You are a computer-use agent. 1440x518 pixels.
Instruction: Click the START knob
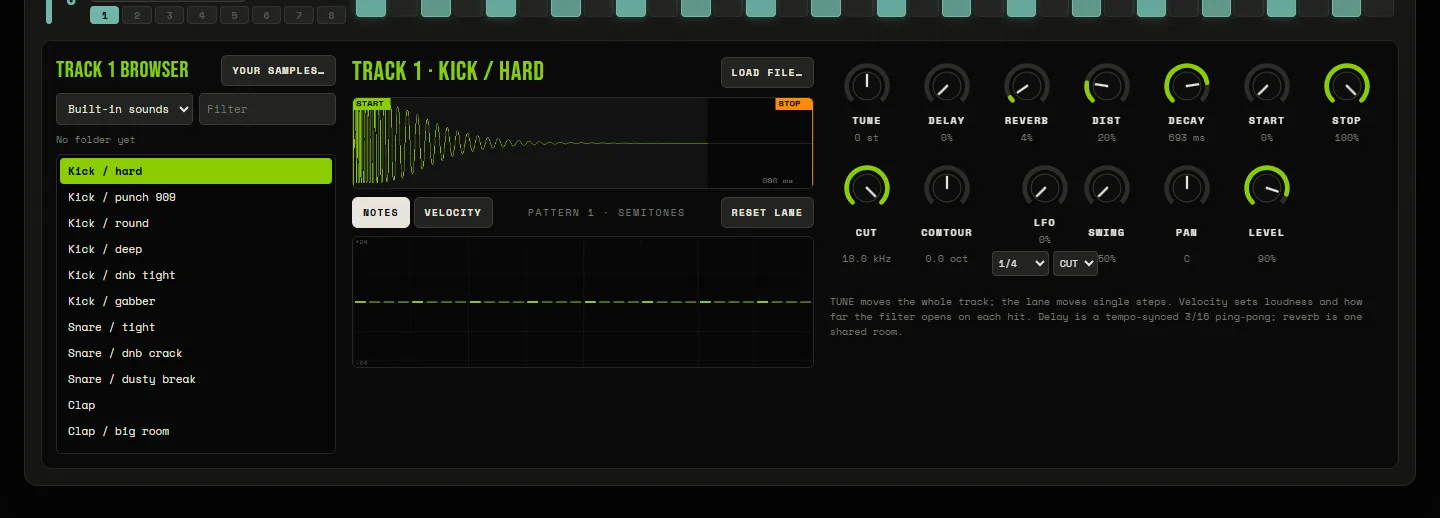[1267, 86]
